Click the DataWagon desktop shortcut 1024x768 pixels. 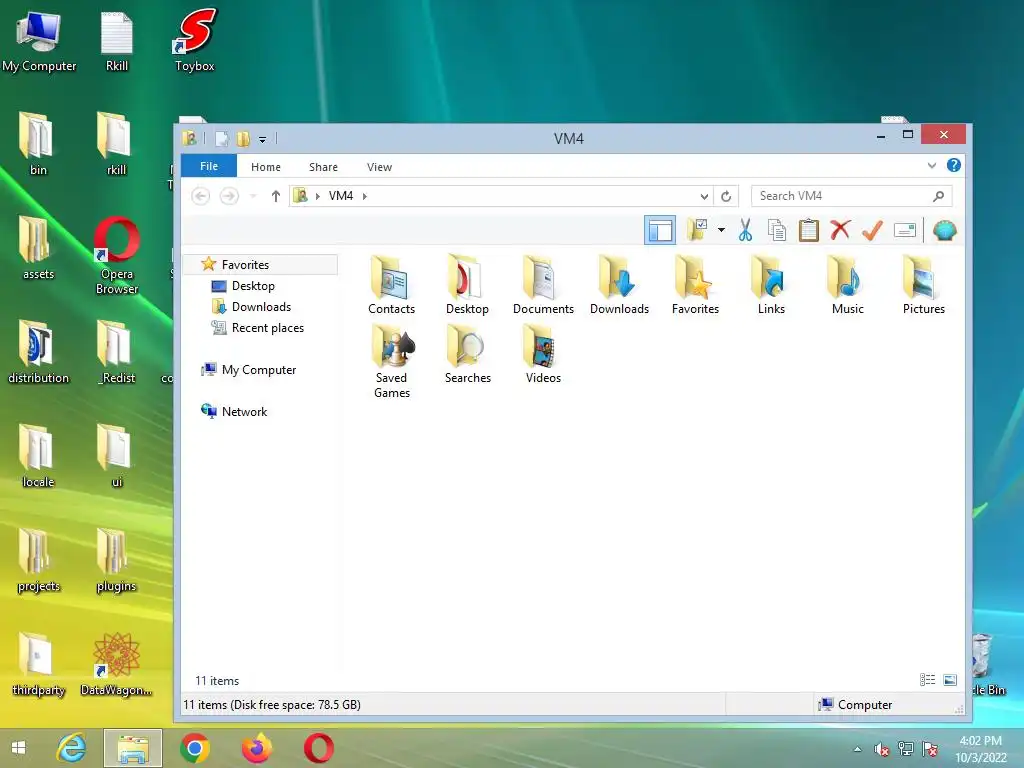(116, 665)
